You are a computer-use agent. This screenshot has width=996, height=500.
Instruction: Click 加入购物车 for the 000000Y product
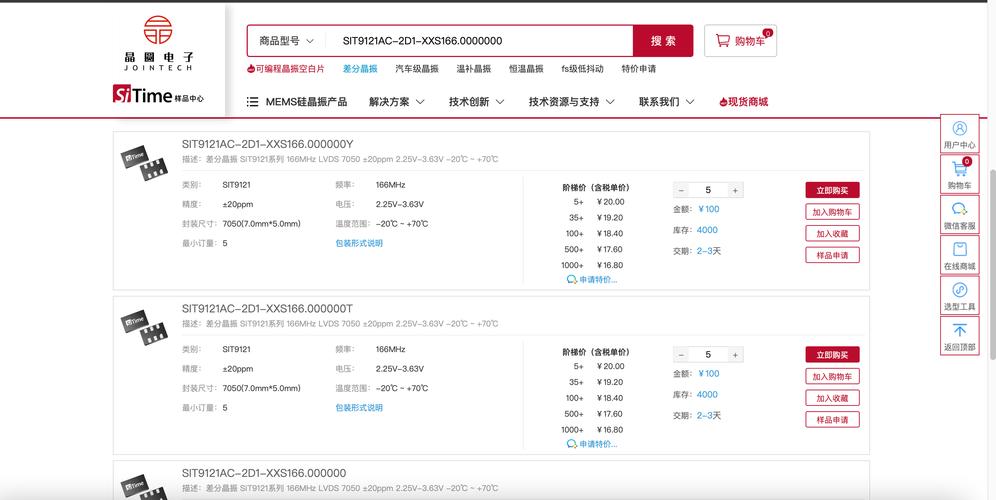click(x=832, y=212)
